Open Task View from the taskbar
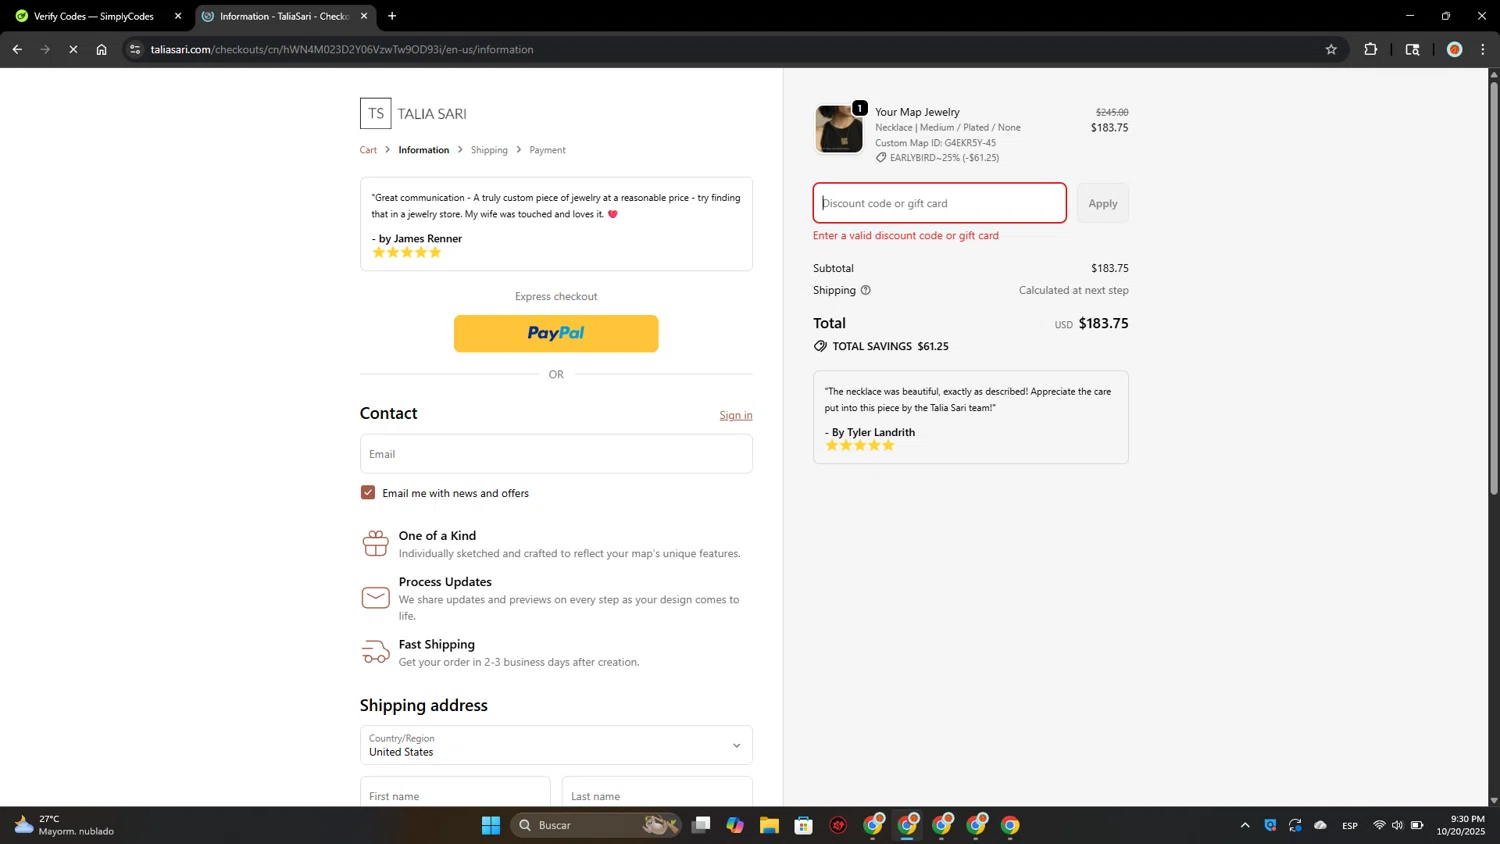Image resolution: width=1500 pixels, height=844 pixels. (701, 825)
